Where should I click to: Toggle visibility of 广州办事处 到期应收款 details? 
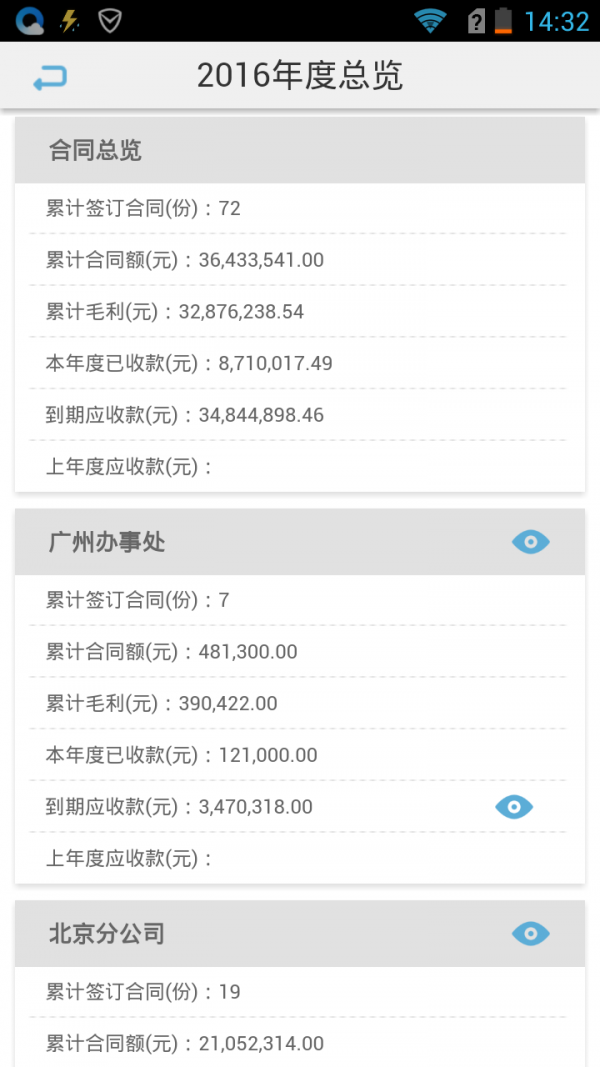tap(514, 807)
